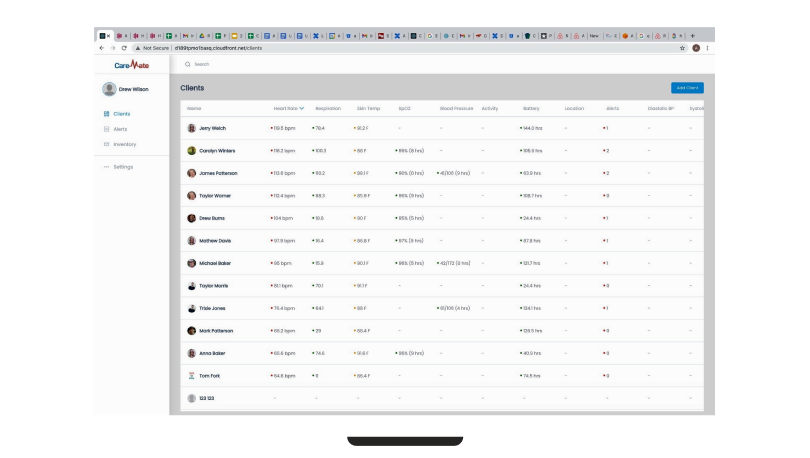Click the Battery column header
This screenshot has height=458, width=810.
531,108
